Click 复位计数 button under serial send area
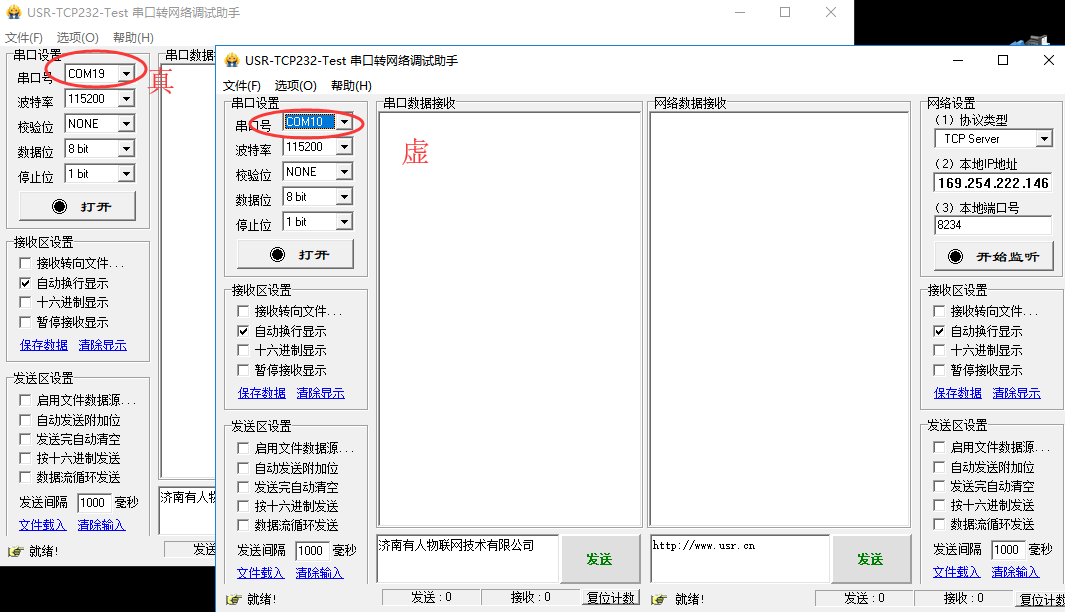The image size is (1065, 612). coord(610,598)
